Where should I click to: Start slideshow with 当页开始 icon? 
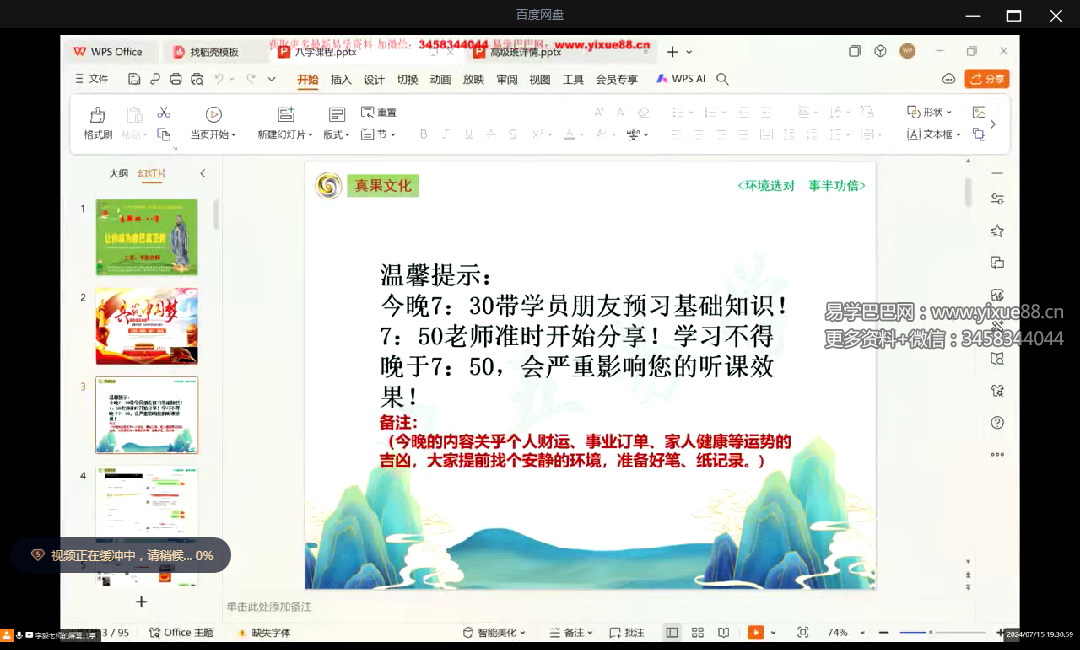coord(213,113)
